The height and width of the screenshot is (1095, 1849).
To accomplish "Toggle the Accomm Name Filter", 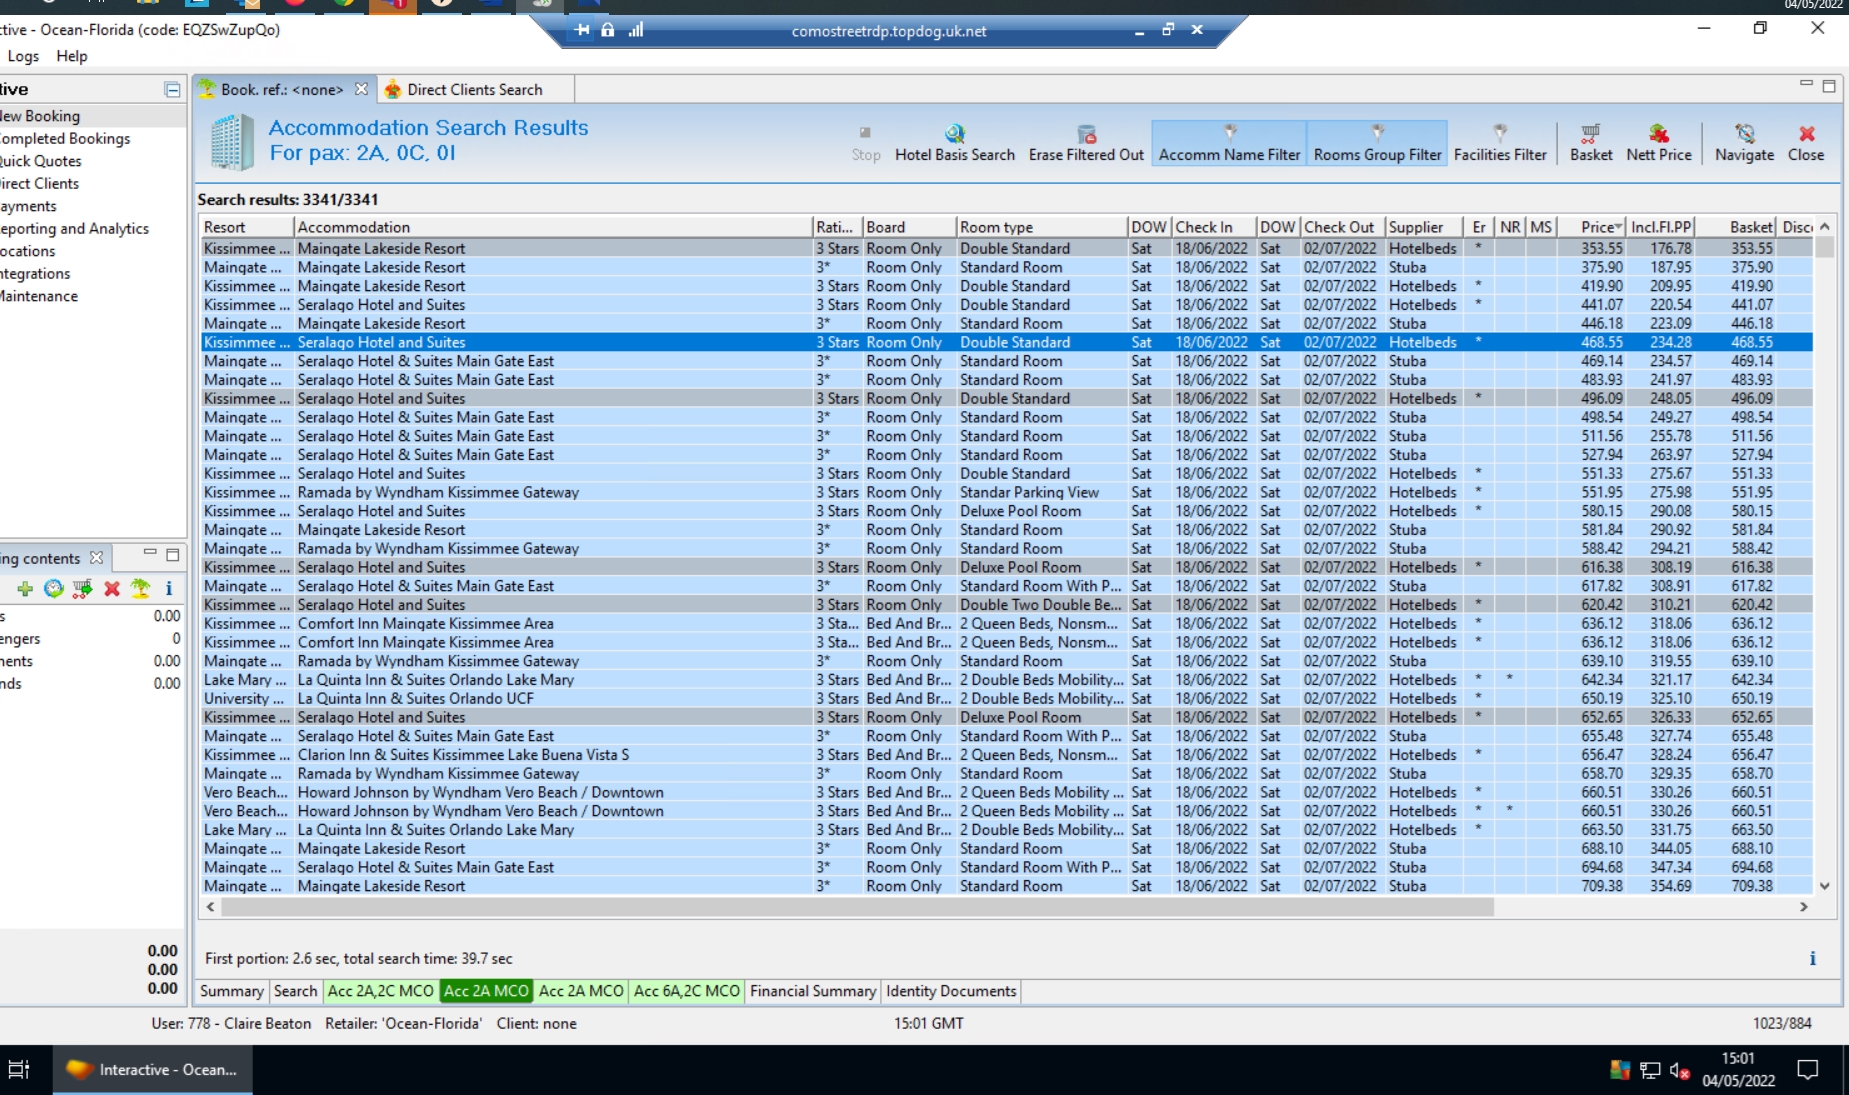I will (x=1229, y=143).
